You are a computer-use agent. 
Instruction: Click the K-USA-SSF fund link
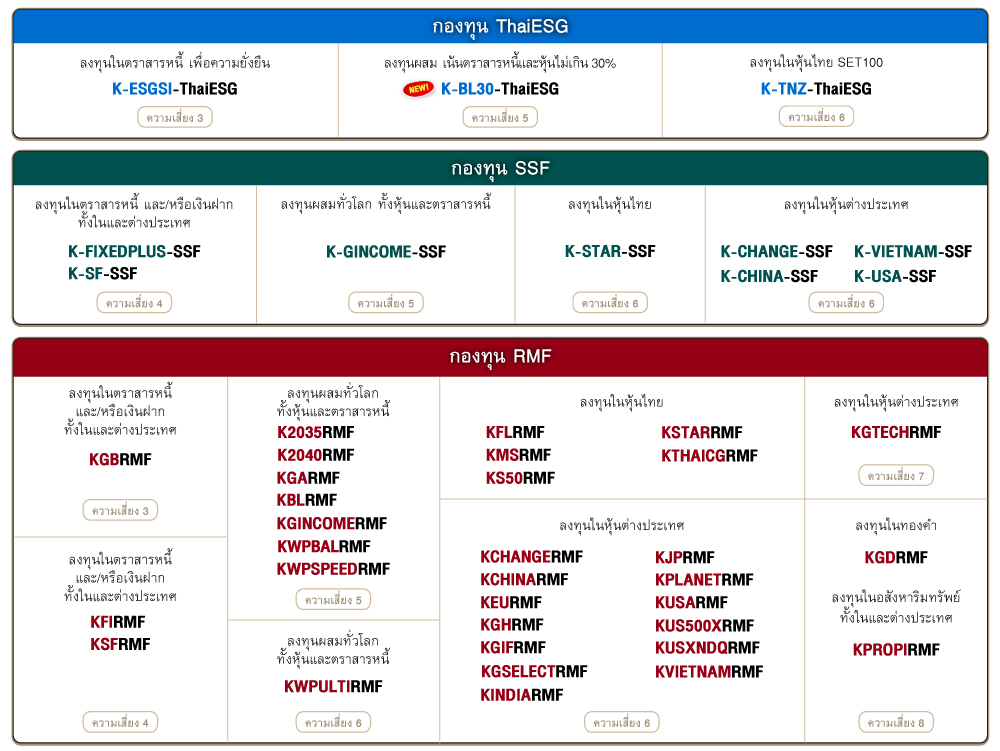(x=895, y=276)
